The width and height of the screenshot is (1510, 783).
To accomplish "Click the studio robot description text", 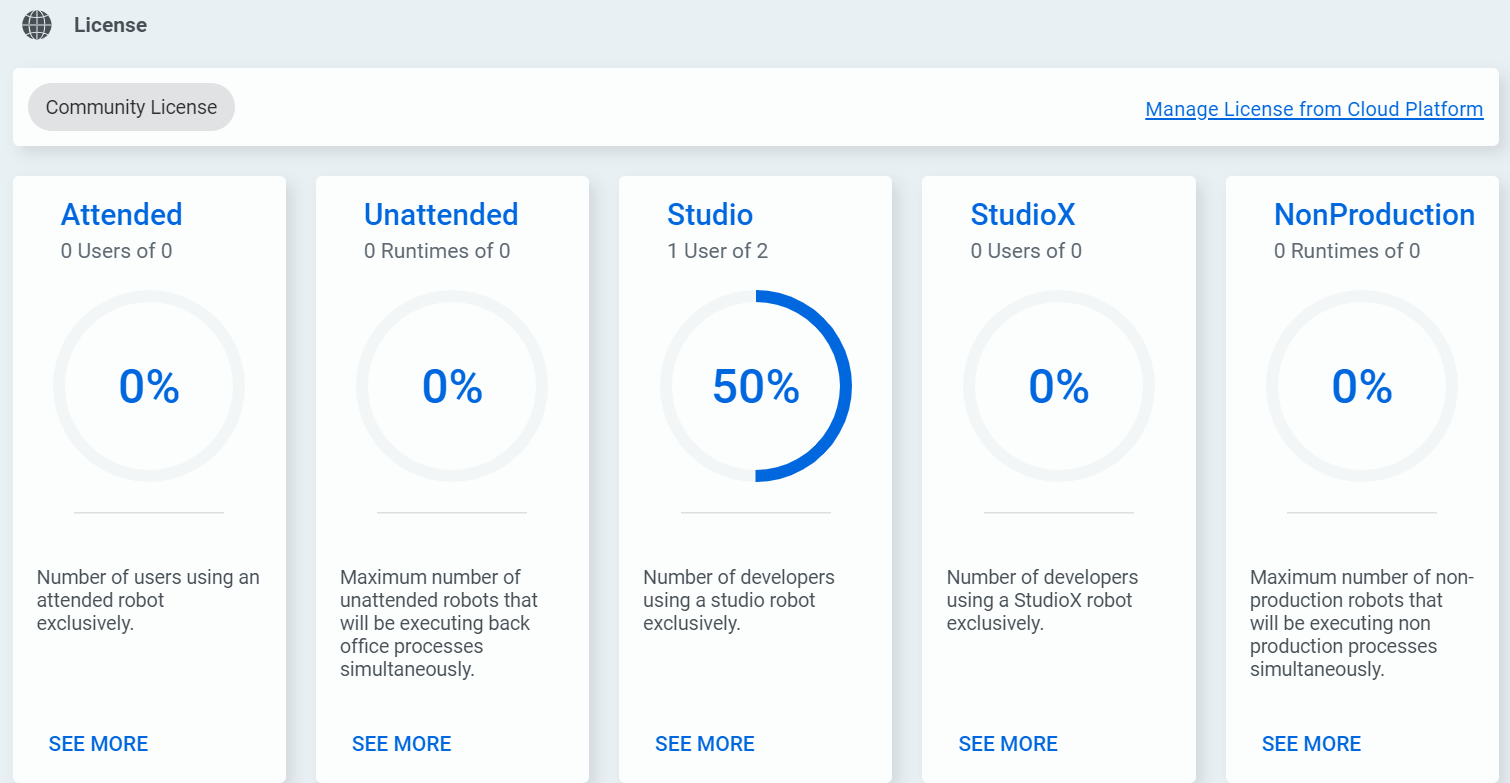I will tap(739, 600).
